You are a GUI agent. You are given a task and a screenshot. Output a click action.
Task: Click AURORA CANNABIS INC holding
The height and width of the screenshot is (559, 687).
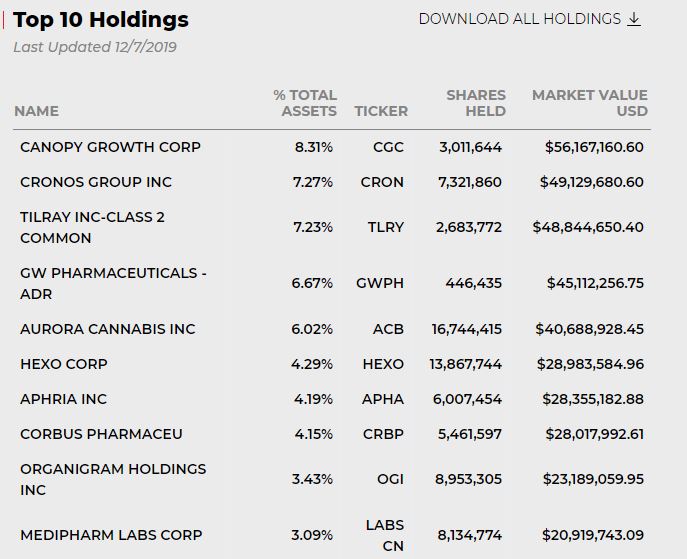tap(108, 329)
